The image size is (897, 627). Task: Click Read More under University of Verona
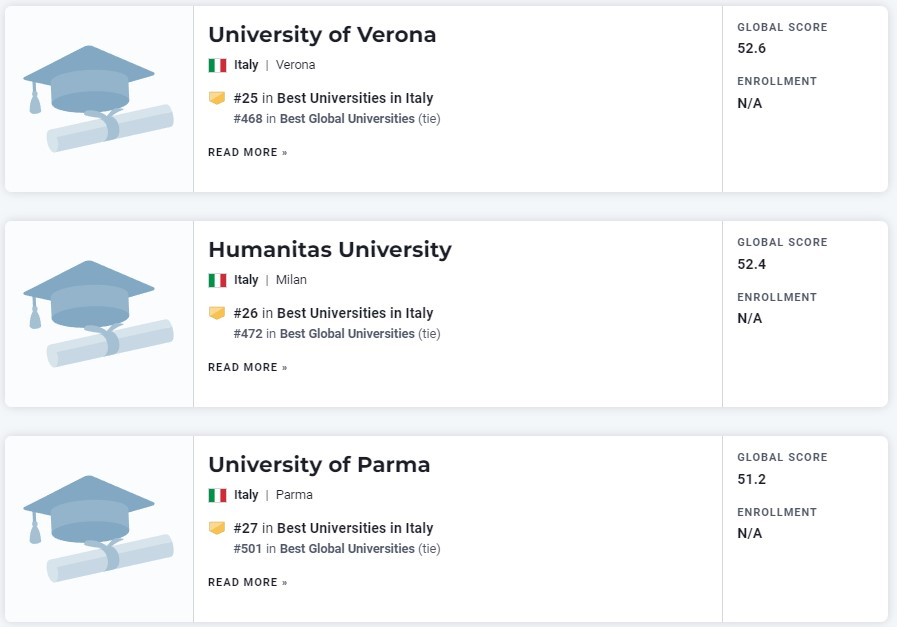click(248, 152)
